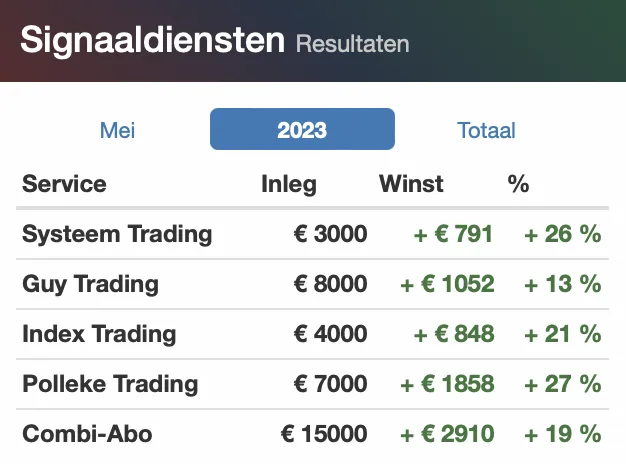Select the Combi-Abo service
The height and width of the screenshot is (464, 626).
[87, 434]
